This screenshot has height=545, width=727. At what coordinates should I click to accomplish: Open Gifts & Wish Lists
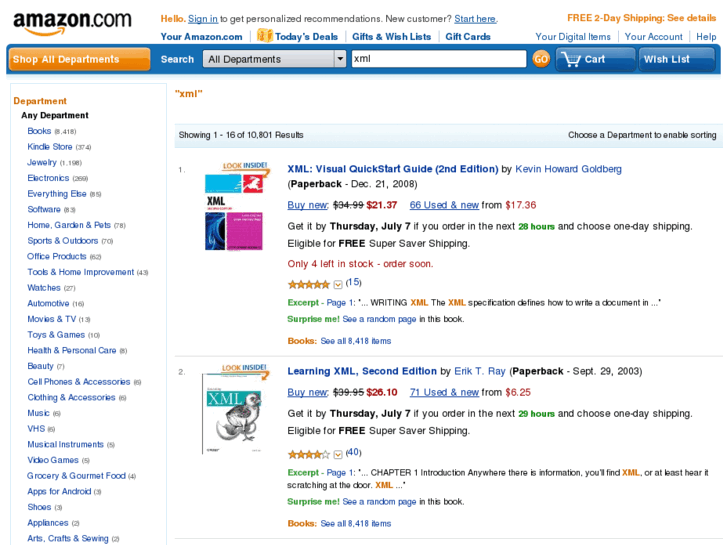(x=391, y=37)
